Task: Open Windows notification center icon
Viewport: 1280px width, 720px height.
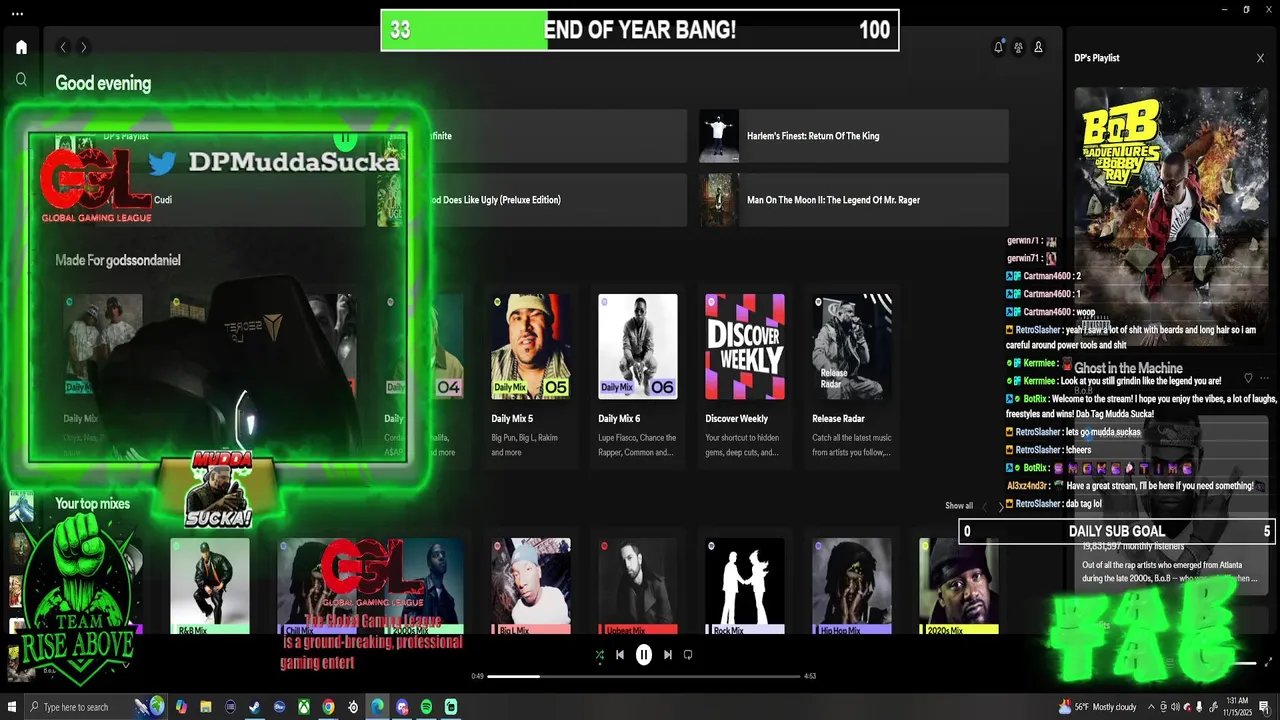Action: (1265, 707)
